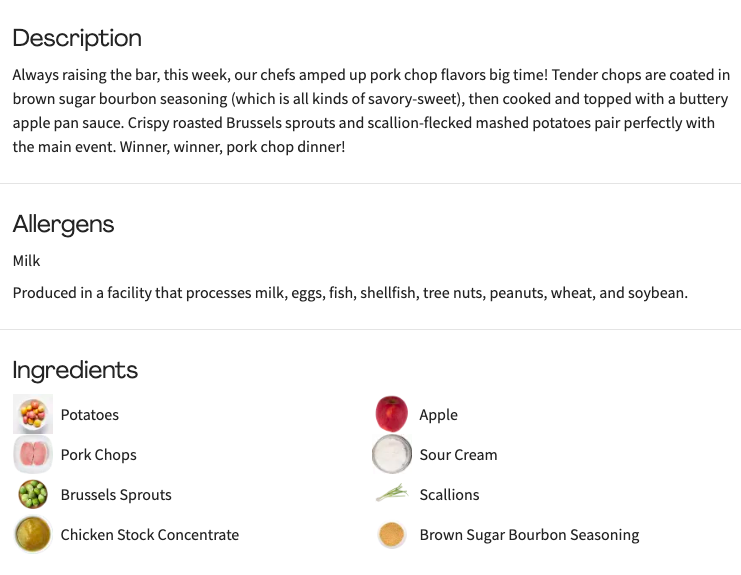Image resolution: width=741 pixels, height=575 pixels.
Task: Click the Pork Chops text label
Action: [x=99, y=455]
